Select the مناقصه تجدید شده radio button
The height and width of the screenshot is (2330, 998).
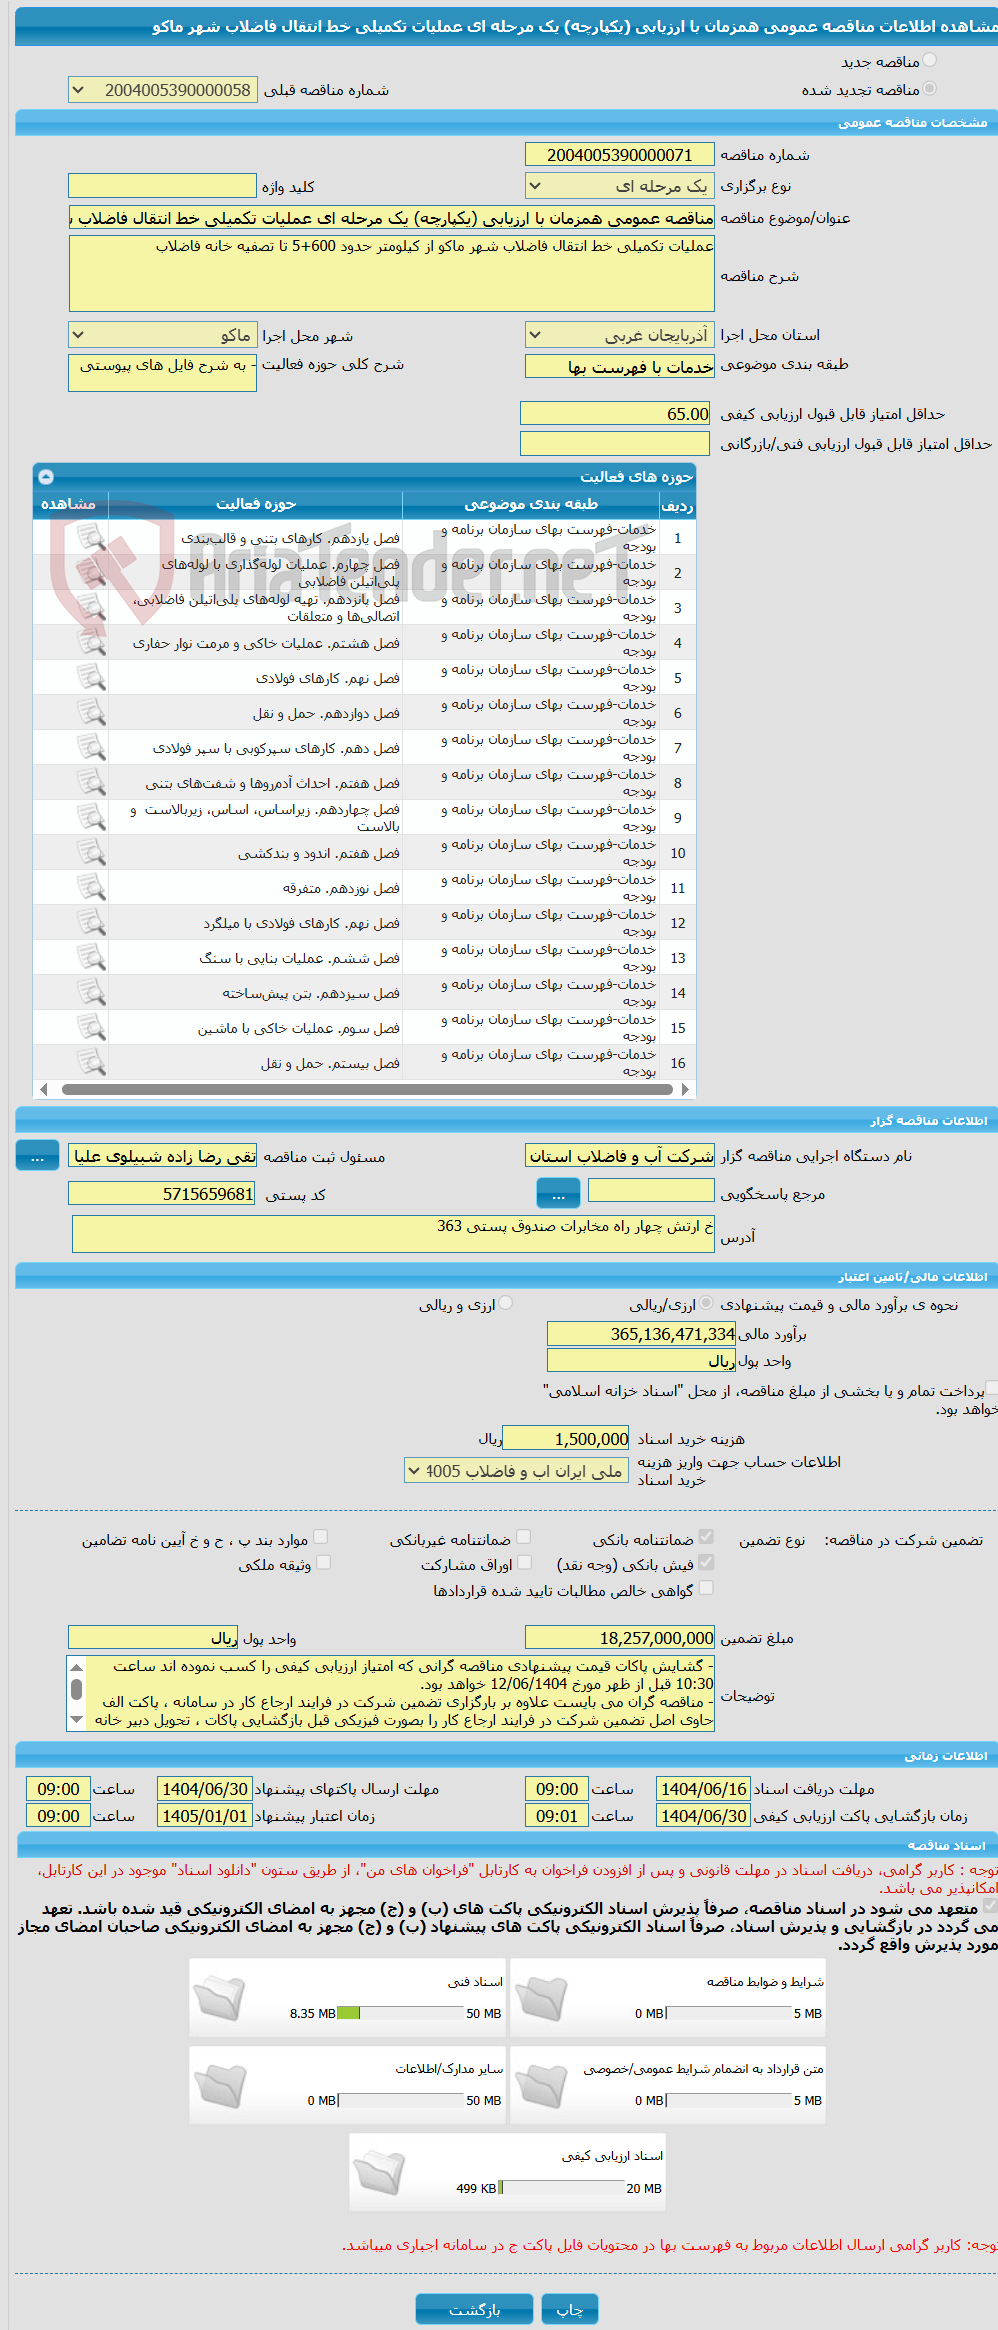coord(930,89)
